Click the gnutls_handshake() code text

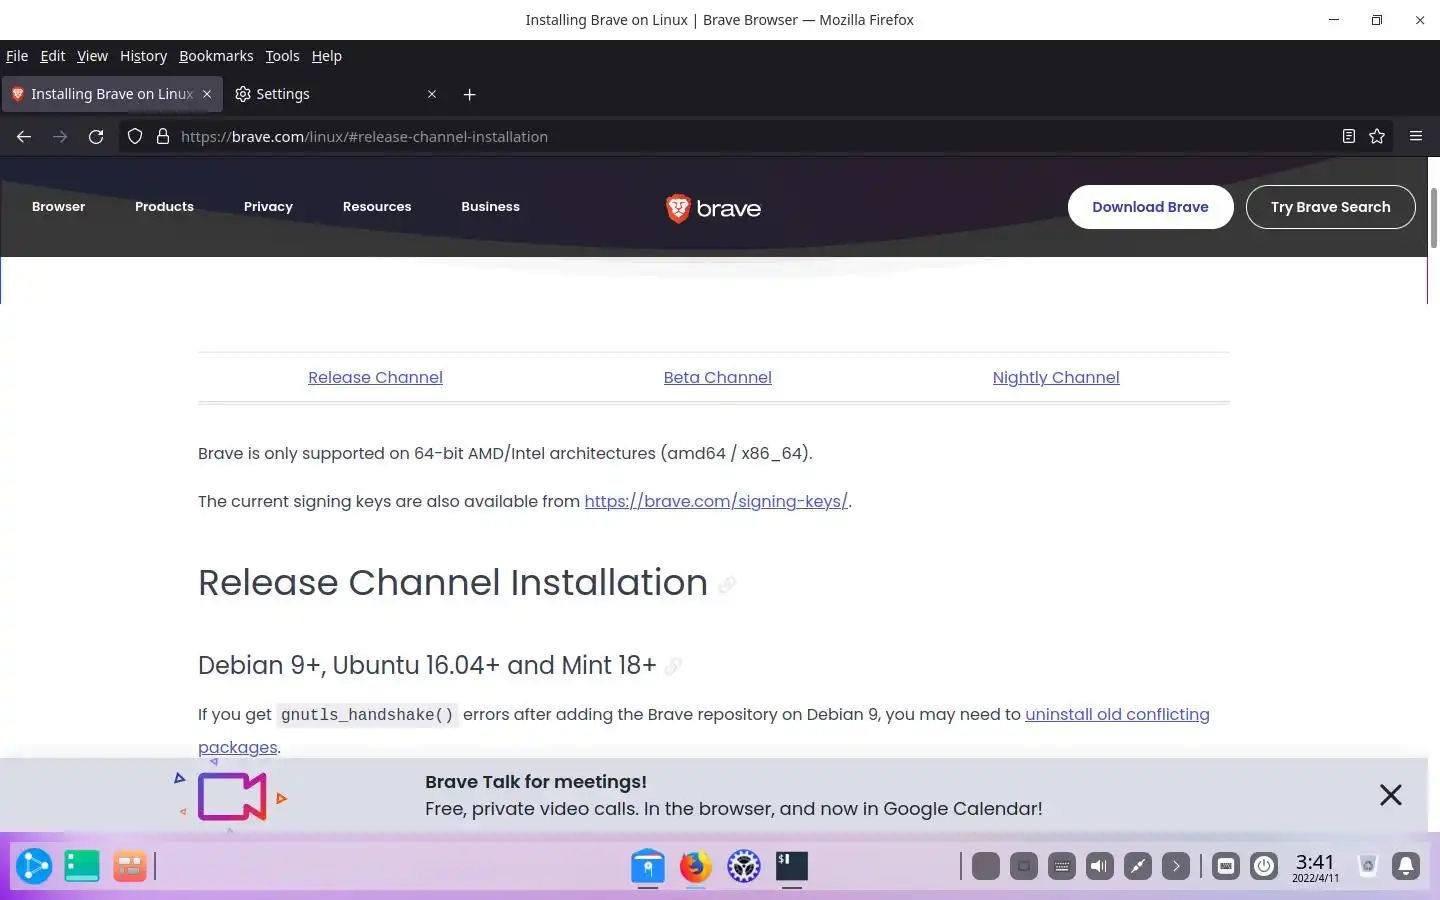[367, 715]
